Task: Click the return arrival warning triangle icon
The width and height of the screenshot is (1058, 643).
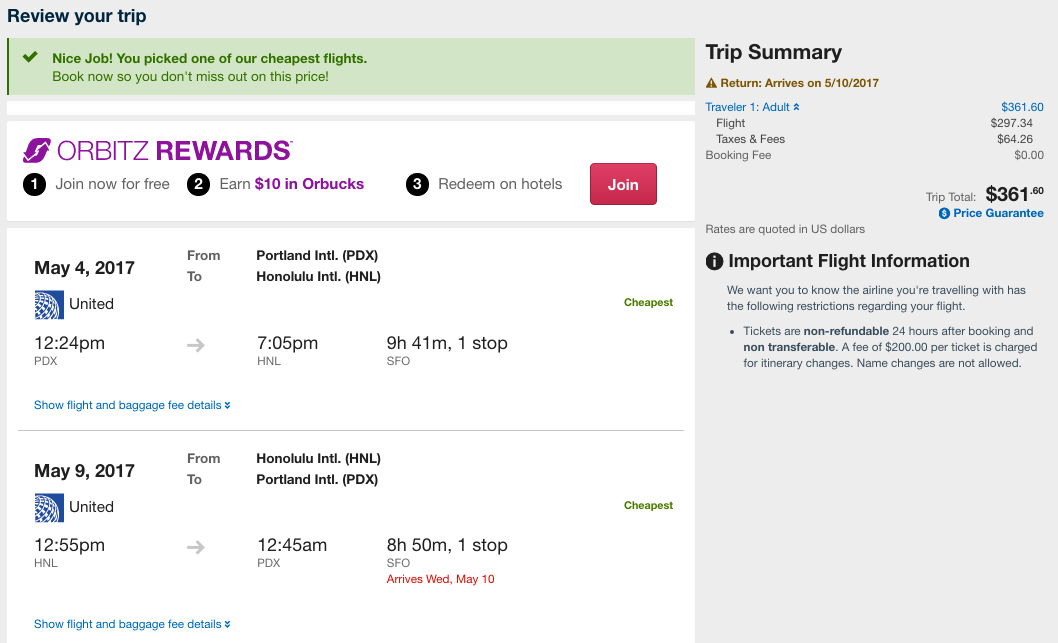Action: tap(711, 83)
